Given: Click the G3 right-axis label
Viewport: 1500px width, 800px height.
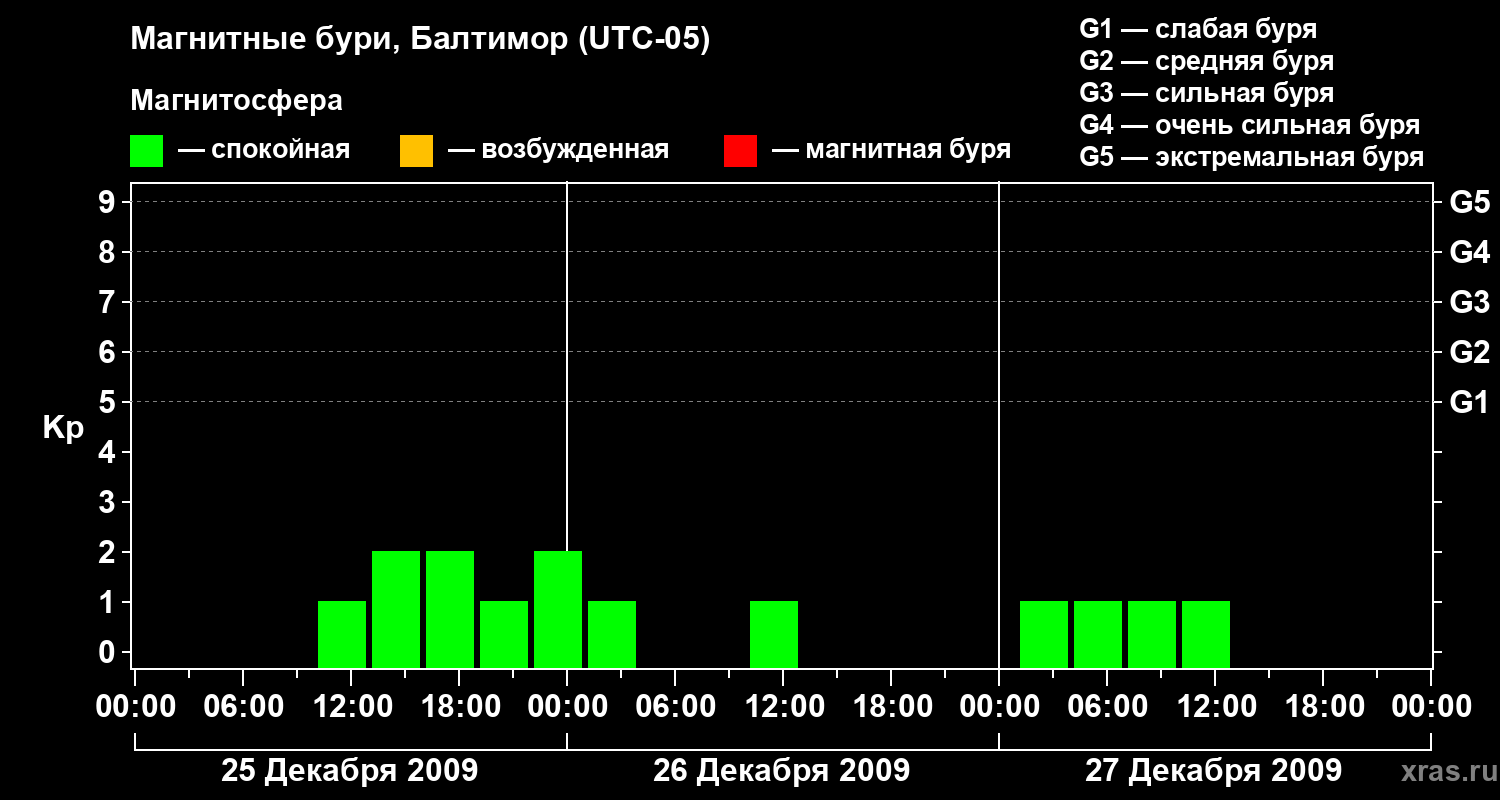Looking at the screenshot, I should pyautogui.click(x=1469, y=302).
